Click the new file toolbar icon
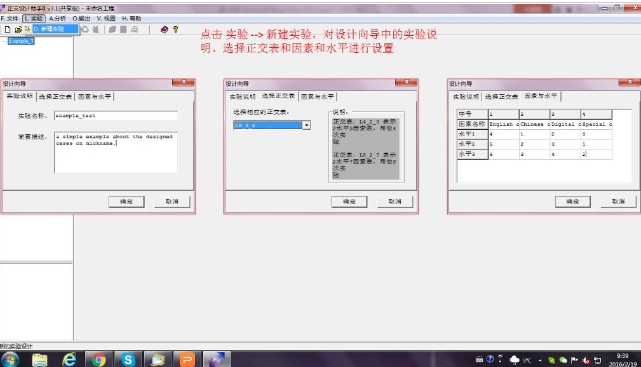 coord(7,29)
